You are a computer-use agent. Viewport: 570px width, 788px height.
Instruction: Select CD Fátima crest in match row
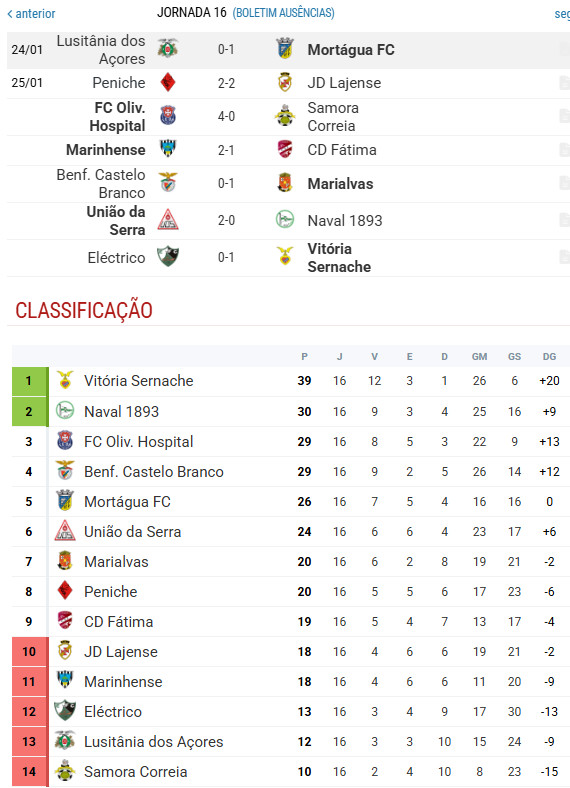coord(285,149)
